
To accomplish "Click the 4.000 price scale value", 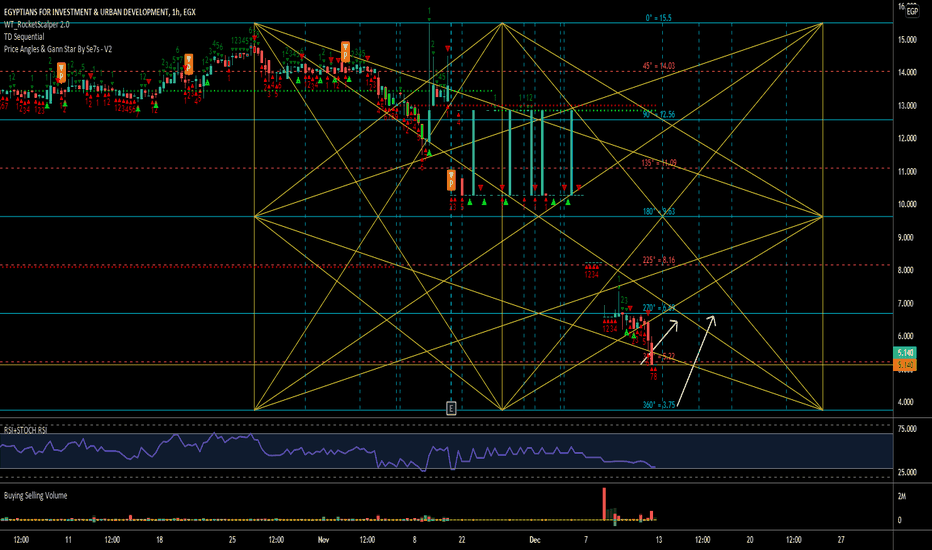I will (907, 402).
